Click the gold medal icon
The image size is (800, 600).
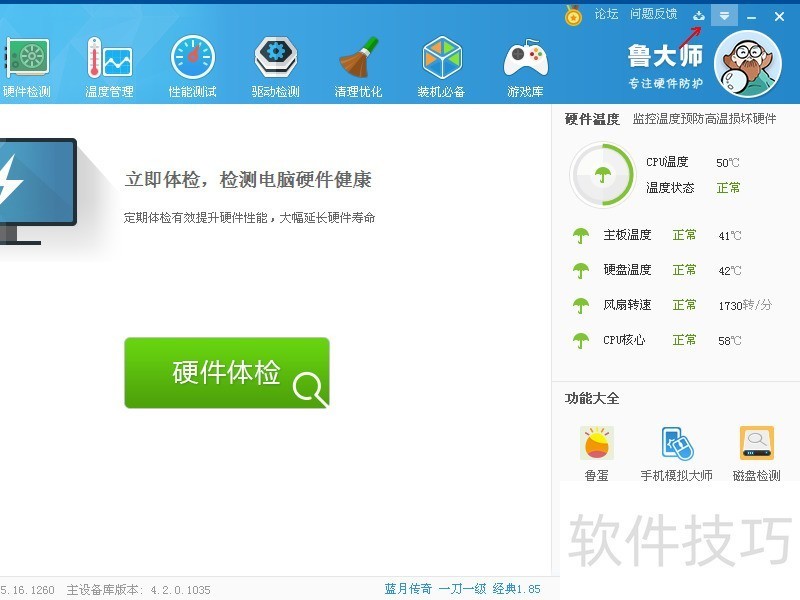(x=573, y=15)
